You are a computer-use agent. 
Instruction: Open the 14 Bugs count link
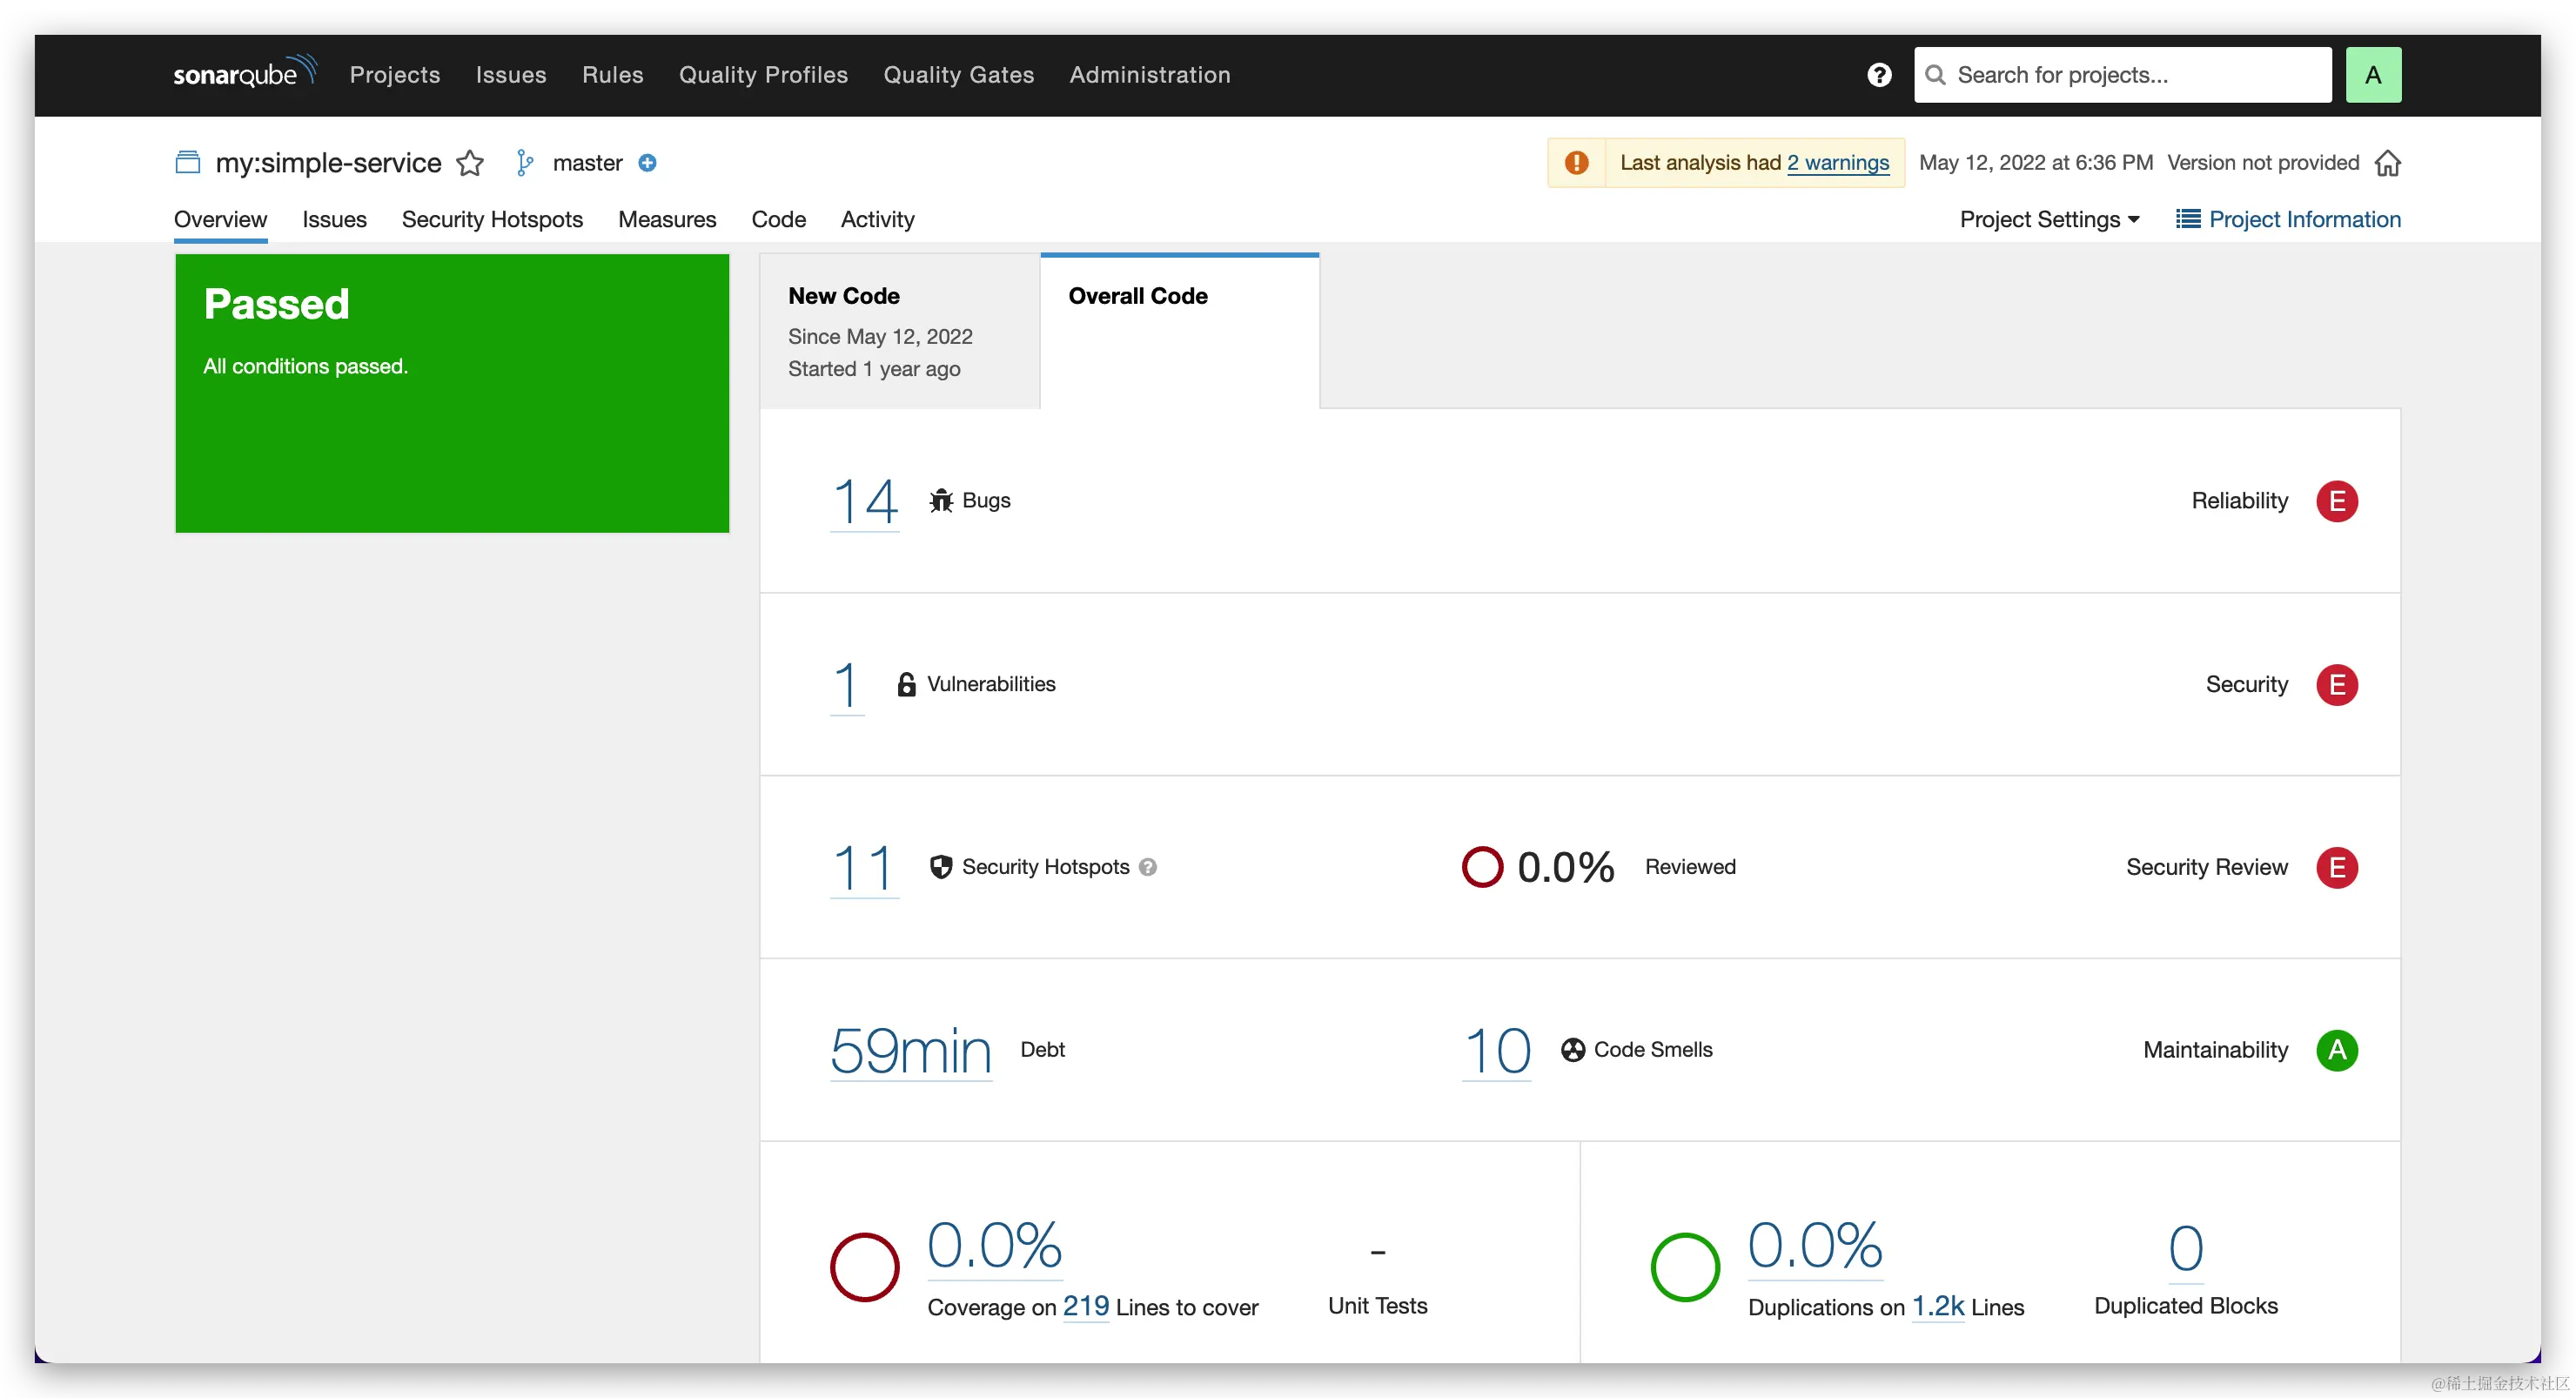865,501
